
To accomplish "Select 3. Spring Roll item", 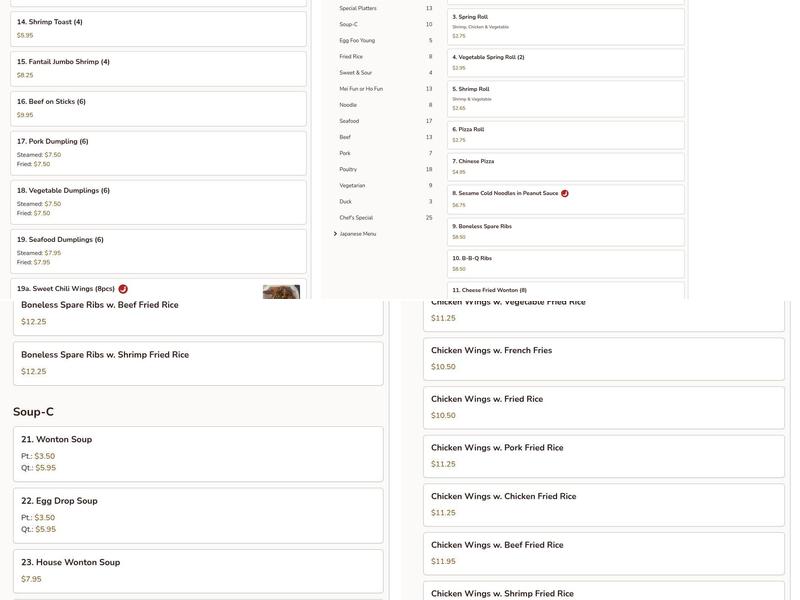I will point(565,26).
